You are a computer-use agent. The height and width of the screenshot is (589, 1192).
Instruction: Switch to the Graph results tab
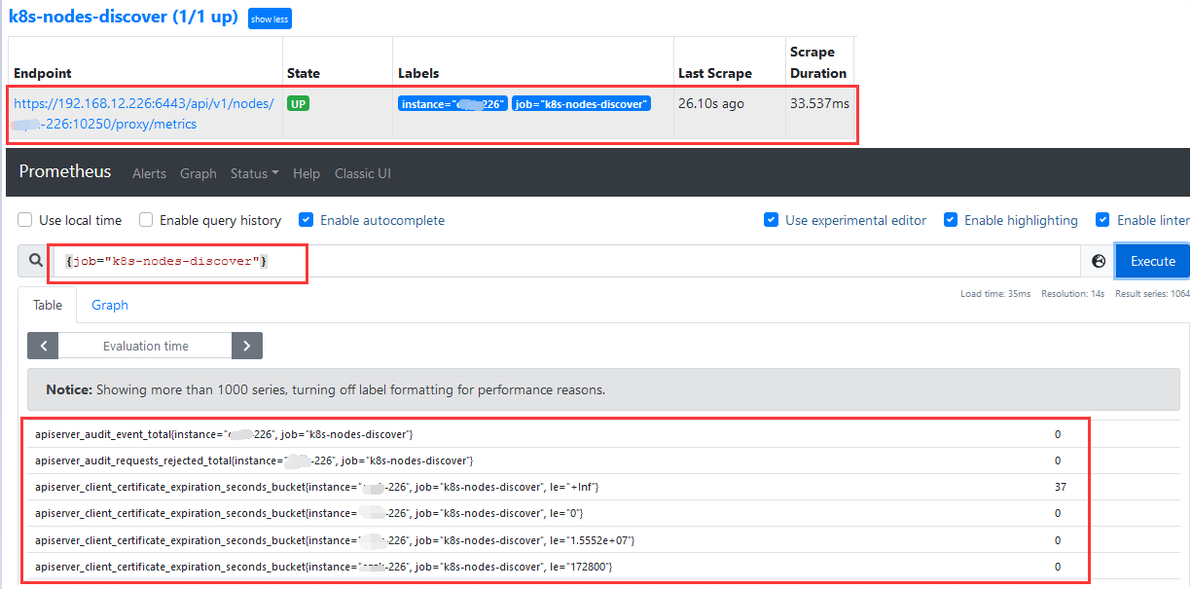click(x=110, y=305)
